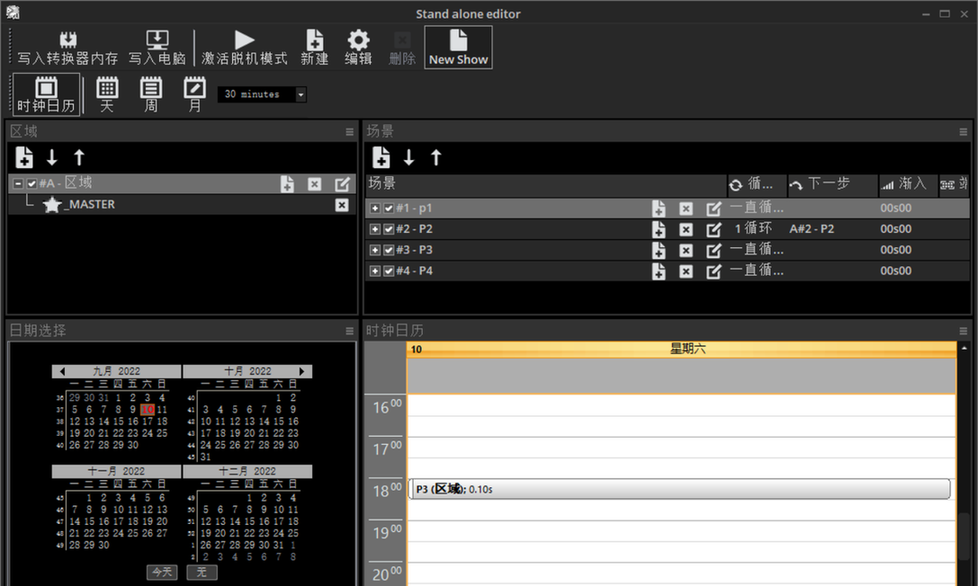Select the P3 event at 18:00
Image resolution: width=978 pixels, height=586 pixels.
(x=680, y=488)
